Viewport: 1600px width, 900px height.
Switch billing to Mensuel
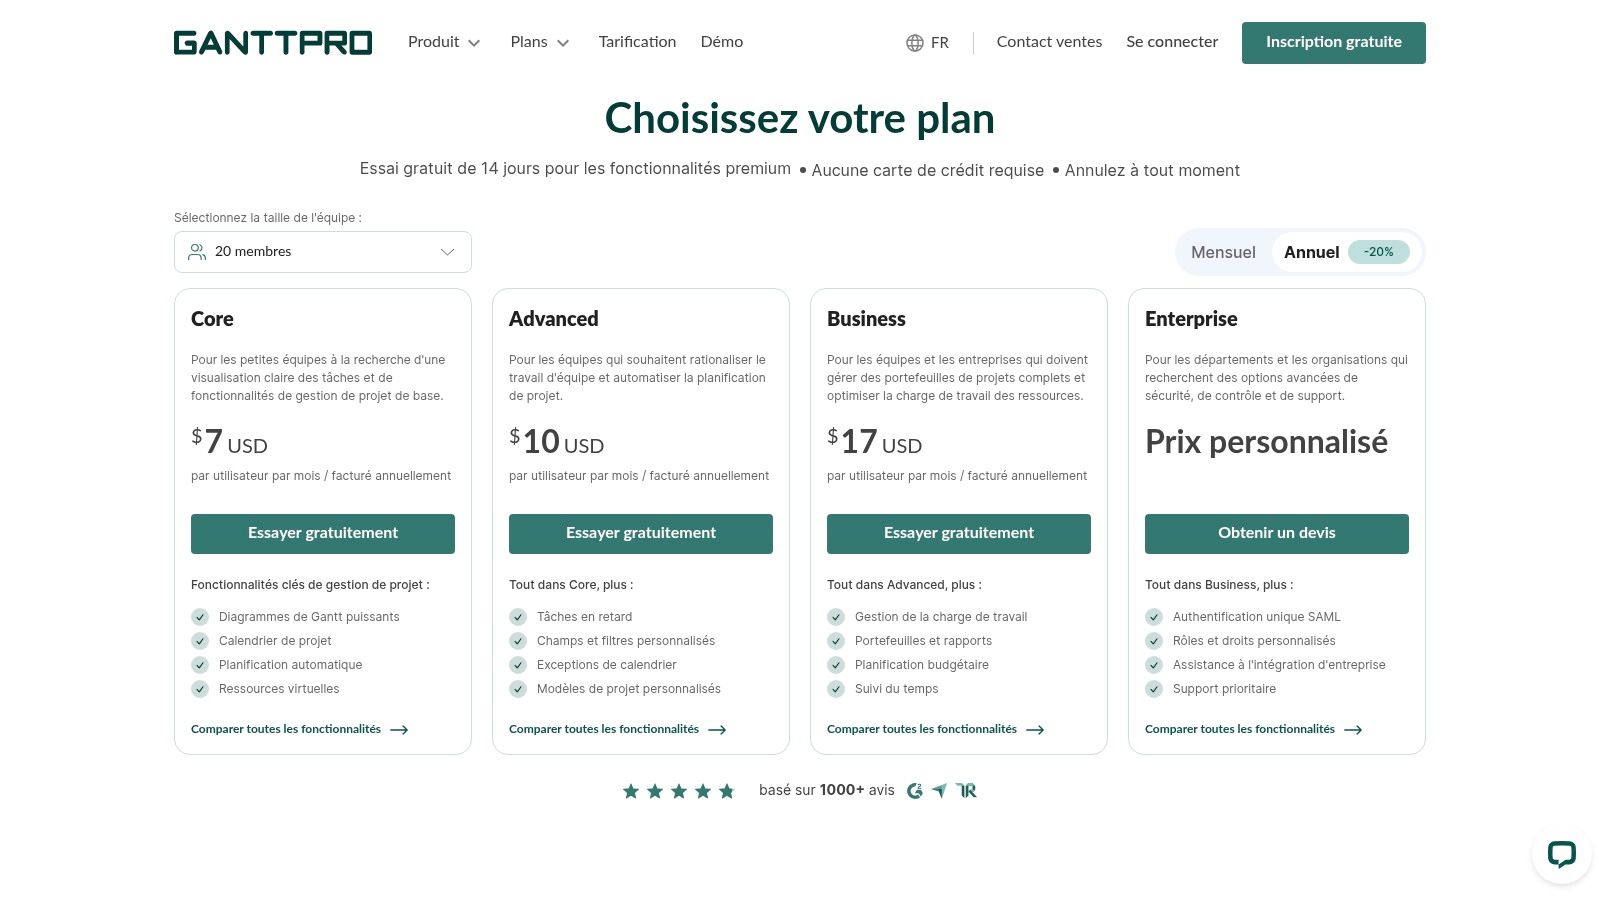click(1223, 252)
